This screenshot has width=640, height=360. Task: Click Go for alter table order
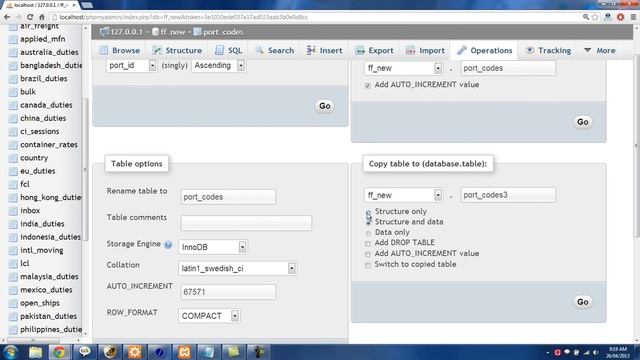pos(324,106)
